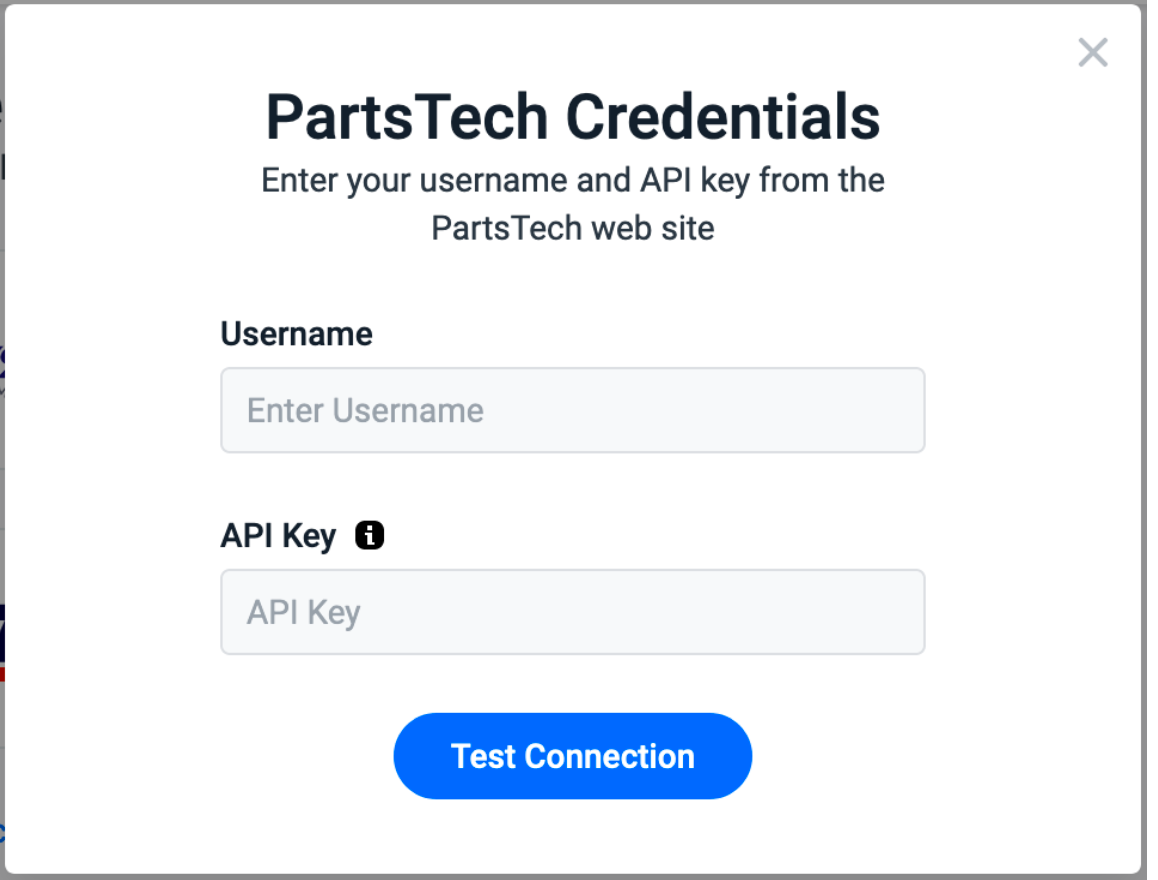1158x880 pixels.
Task: Select the Username input below its label
Action: (x=572, y=410)
